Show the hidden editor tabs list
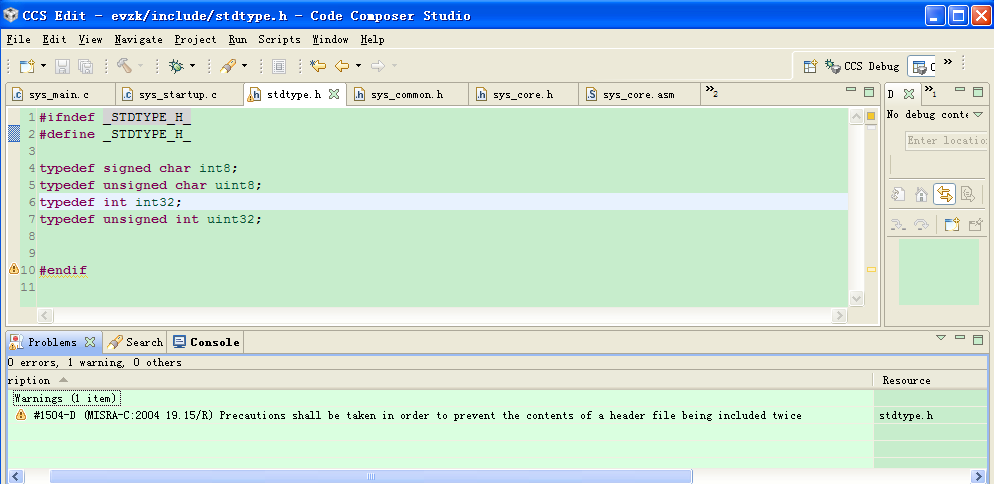The image size is (994, 484). (x=711, y=91)
